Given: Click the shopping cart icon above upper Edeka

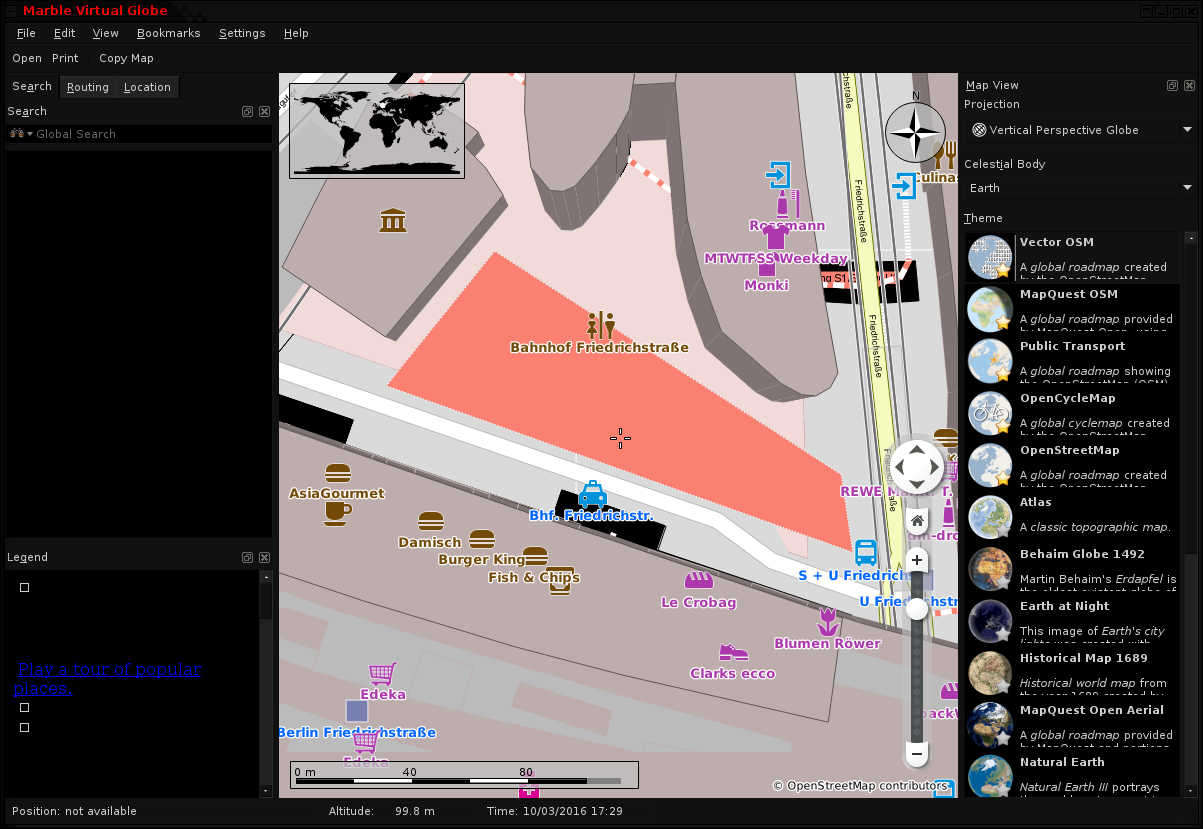Looking at the screenshot, I should [382, 674].
